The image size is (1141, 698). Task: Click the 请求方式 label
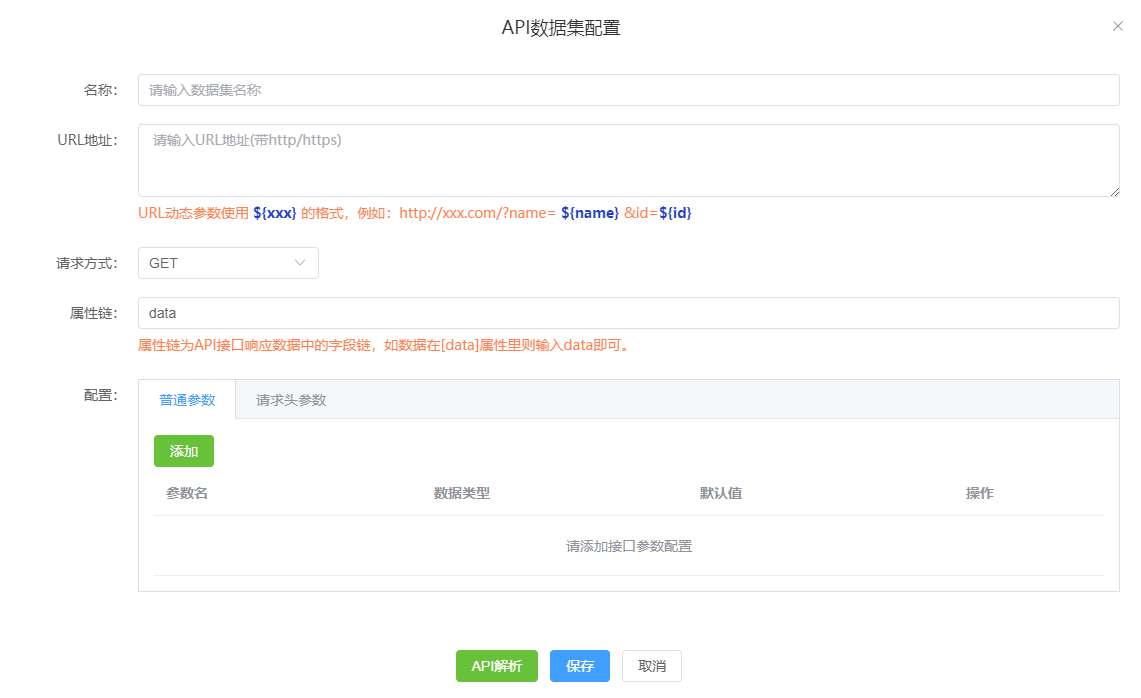tap(87, 263)
